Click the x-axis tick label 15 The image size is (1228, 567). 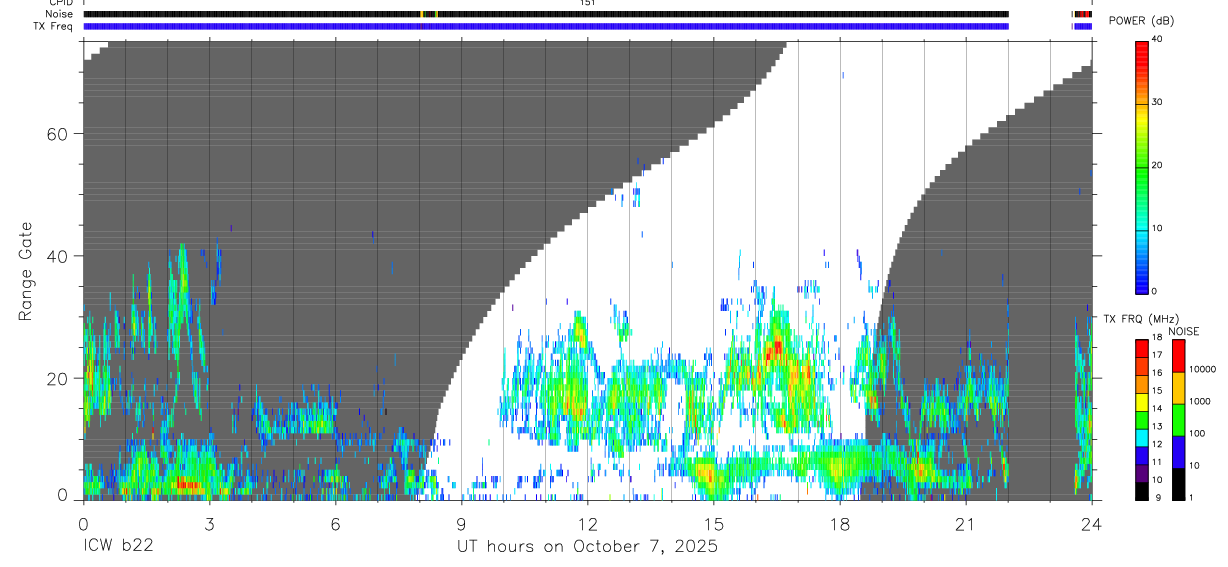coord(713,524)
